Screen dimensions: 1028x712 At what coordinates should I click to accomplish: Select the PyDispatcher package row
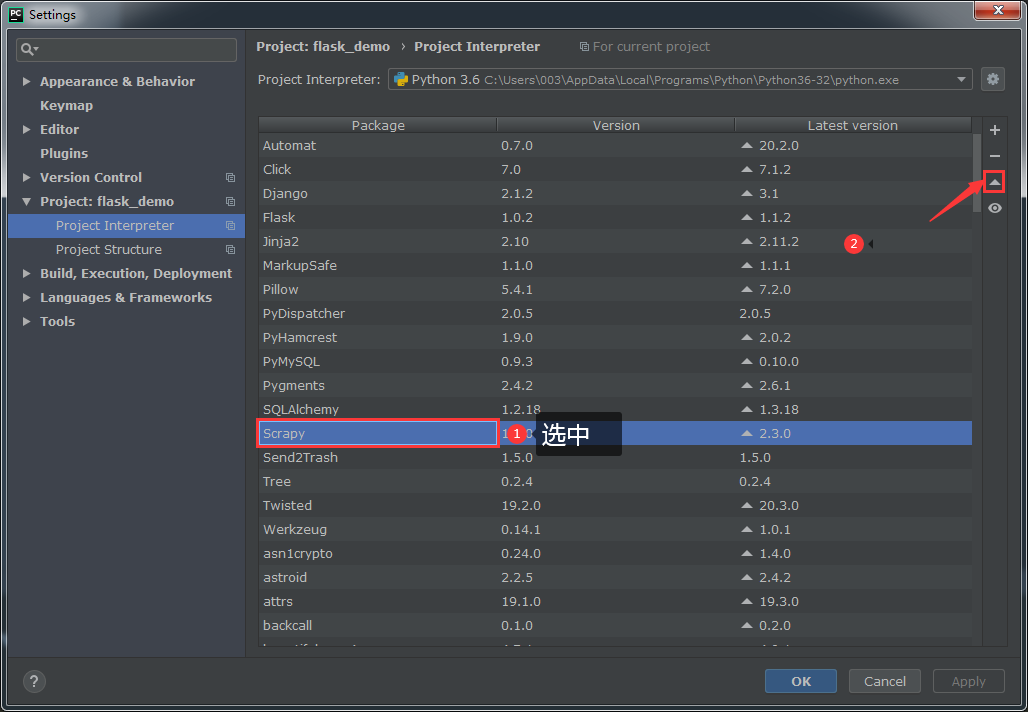pyautogui.click(x=616, y=313)
